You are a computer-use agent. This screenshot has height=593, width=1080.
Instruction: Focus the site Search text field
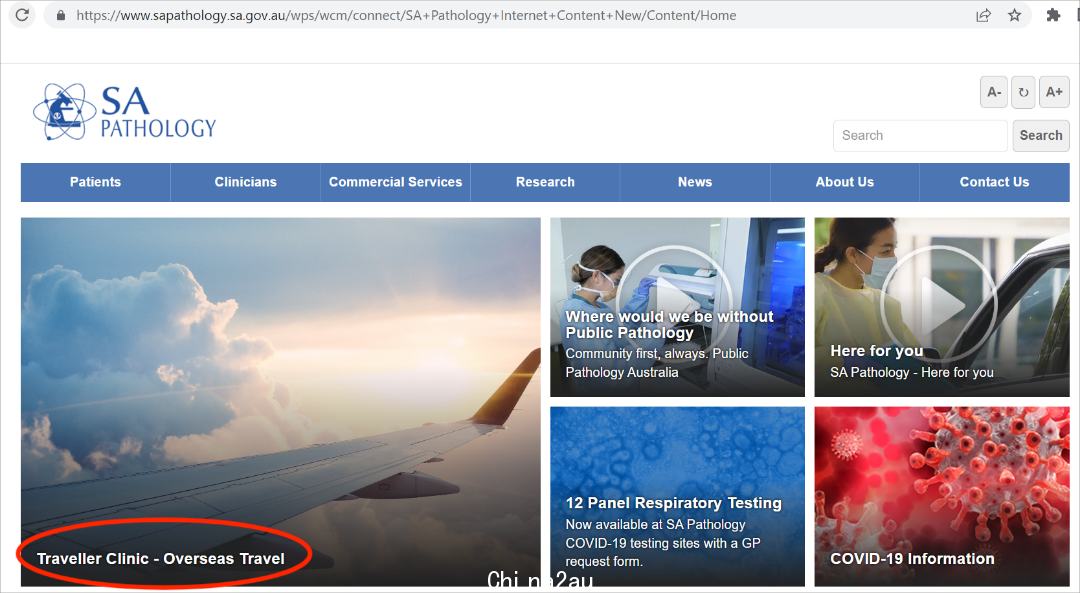[x=920, y=136]
